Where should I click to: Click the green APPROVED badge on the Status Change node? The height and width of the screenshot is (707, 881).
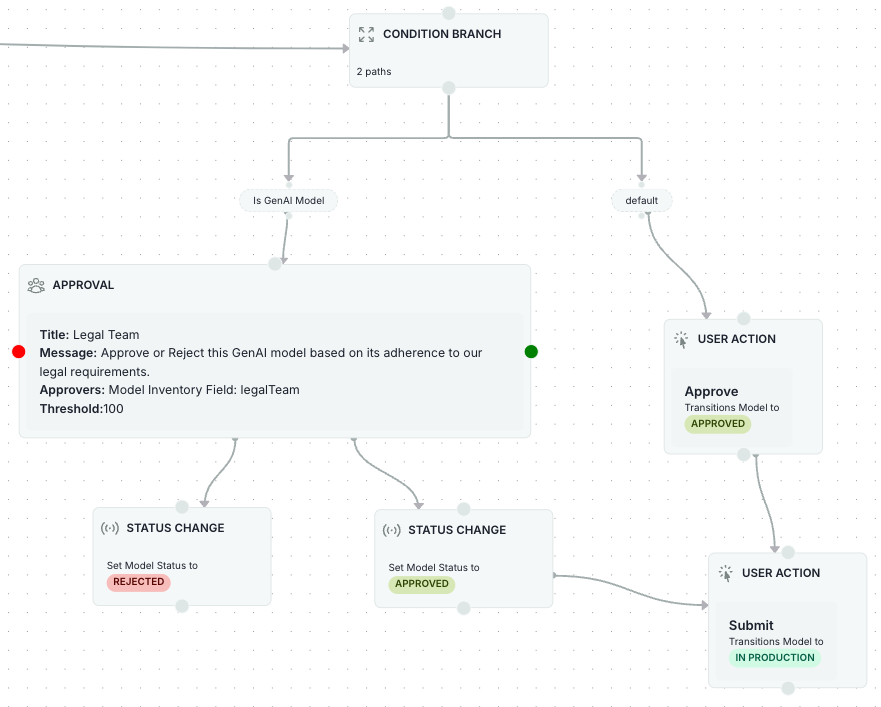tap(421, 584)
